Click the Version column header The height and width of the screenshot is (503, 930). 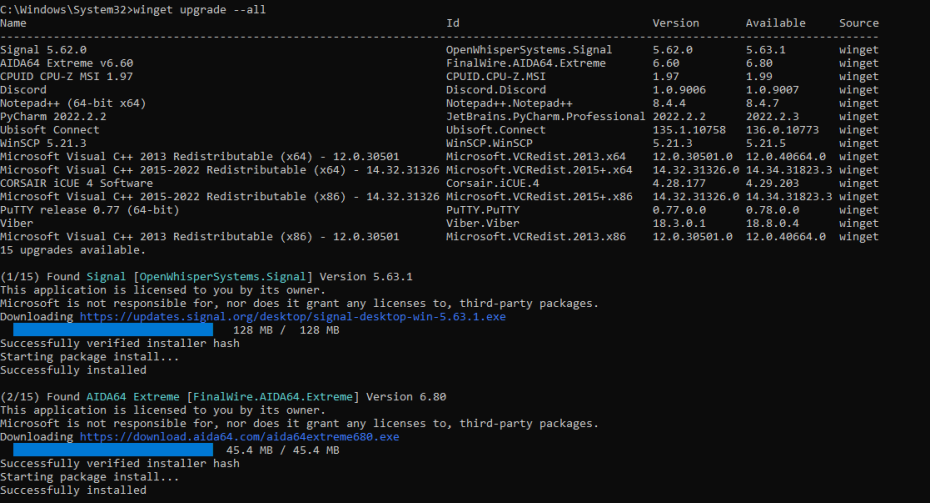point(676,23)
